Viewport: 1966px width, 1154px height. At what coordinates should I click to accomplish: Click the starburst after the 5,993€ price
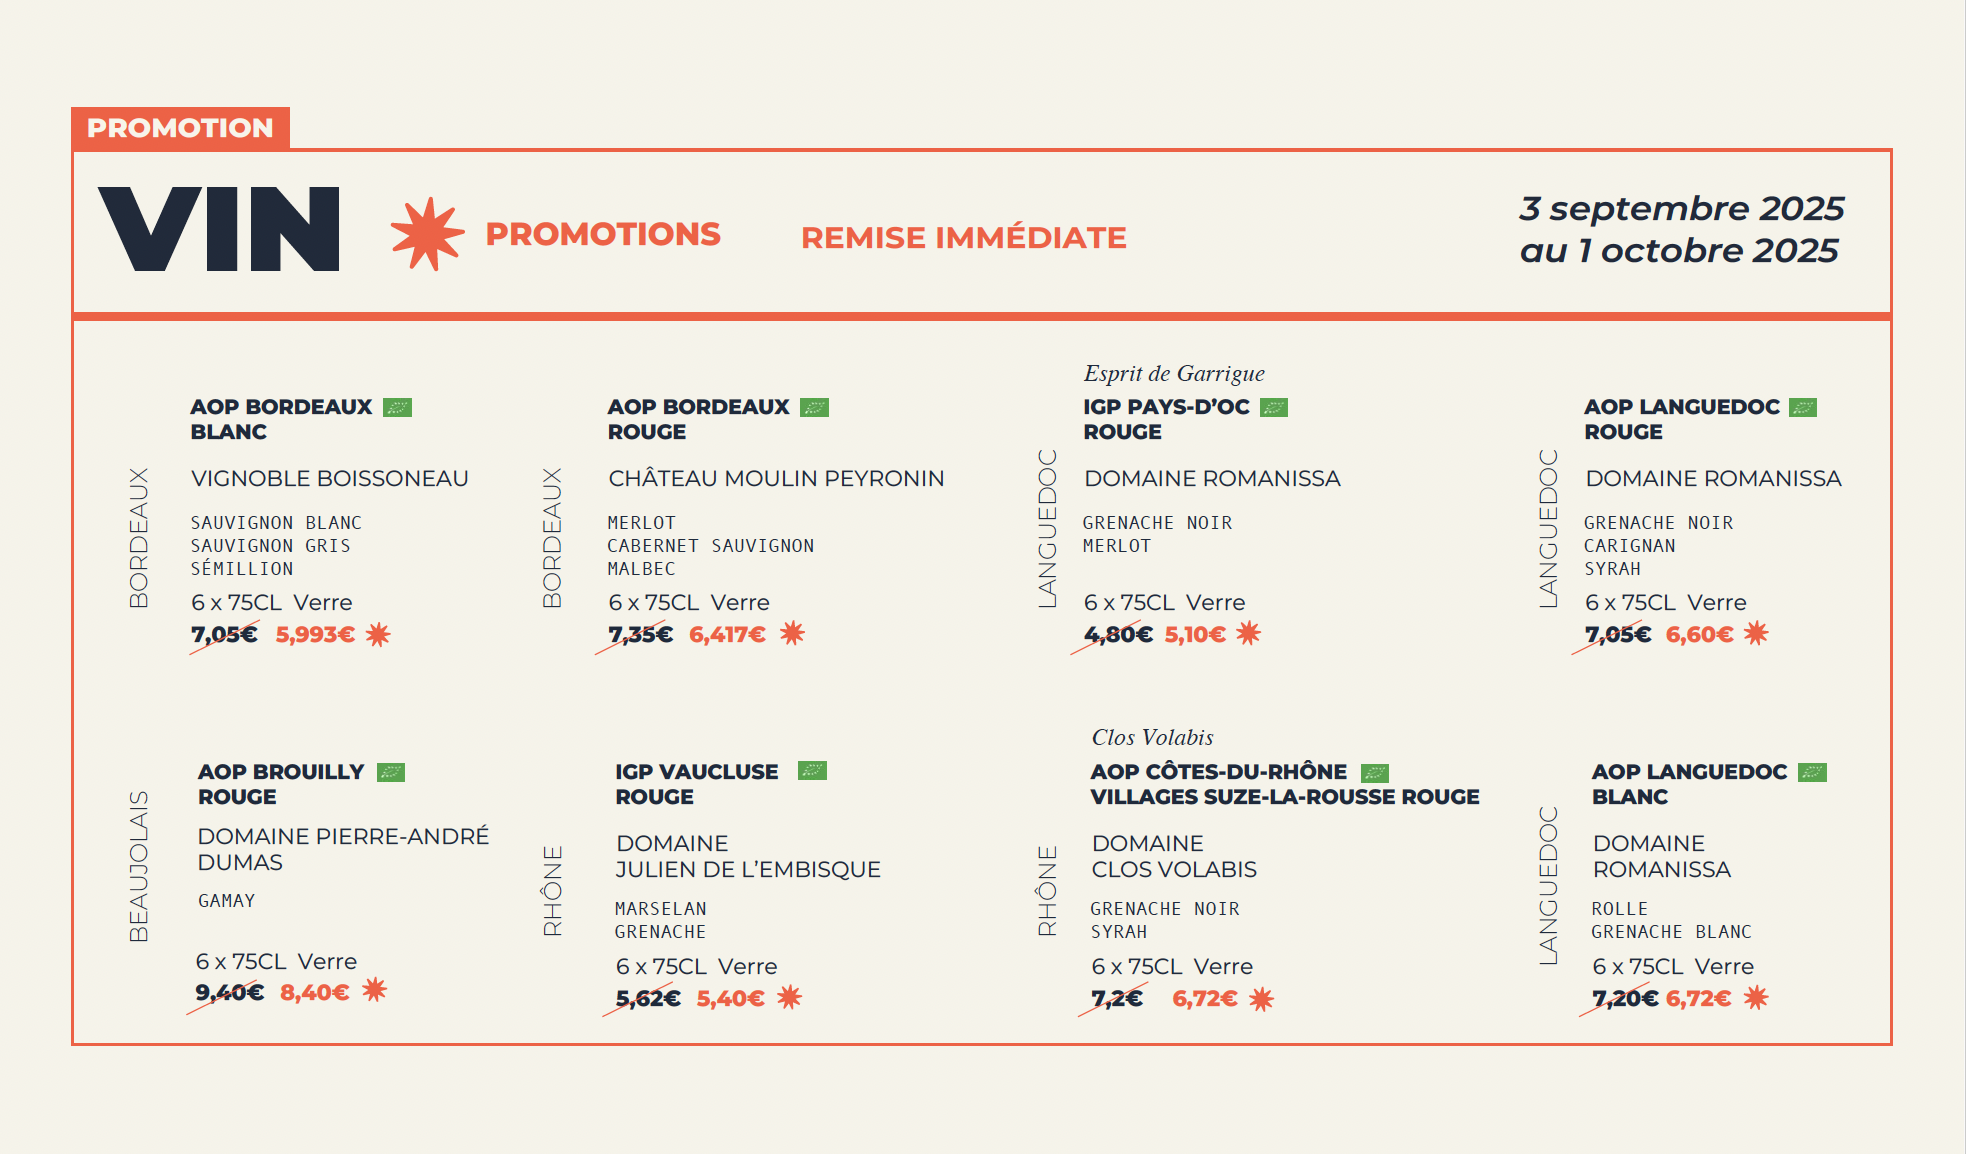(378, 634)
